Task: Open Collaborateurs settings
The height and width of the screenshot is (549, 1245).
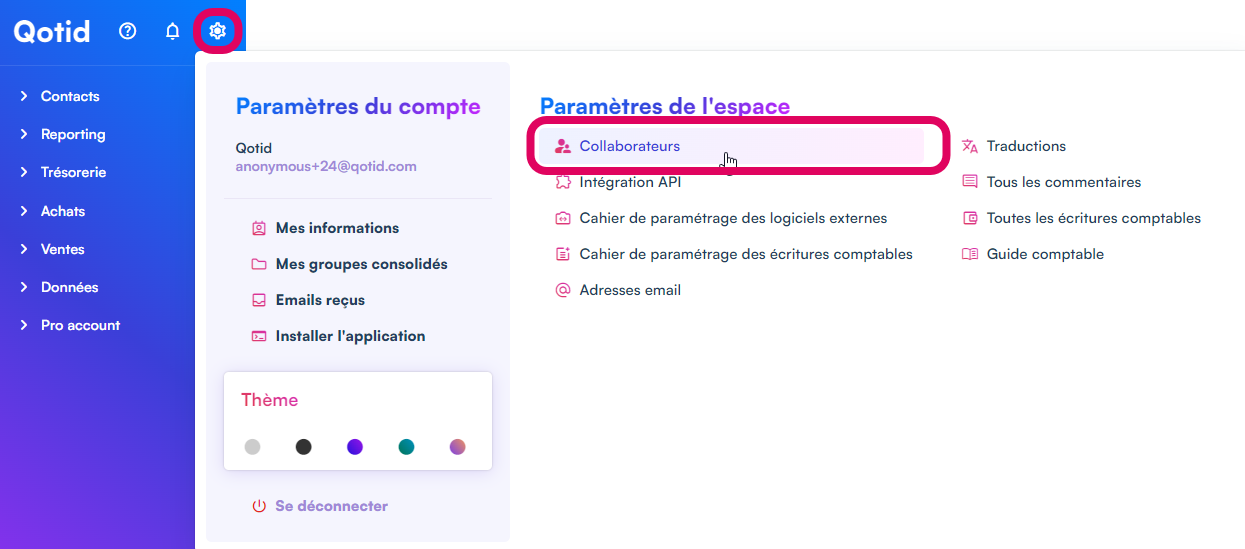Action: pos(630,146)
